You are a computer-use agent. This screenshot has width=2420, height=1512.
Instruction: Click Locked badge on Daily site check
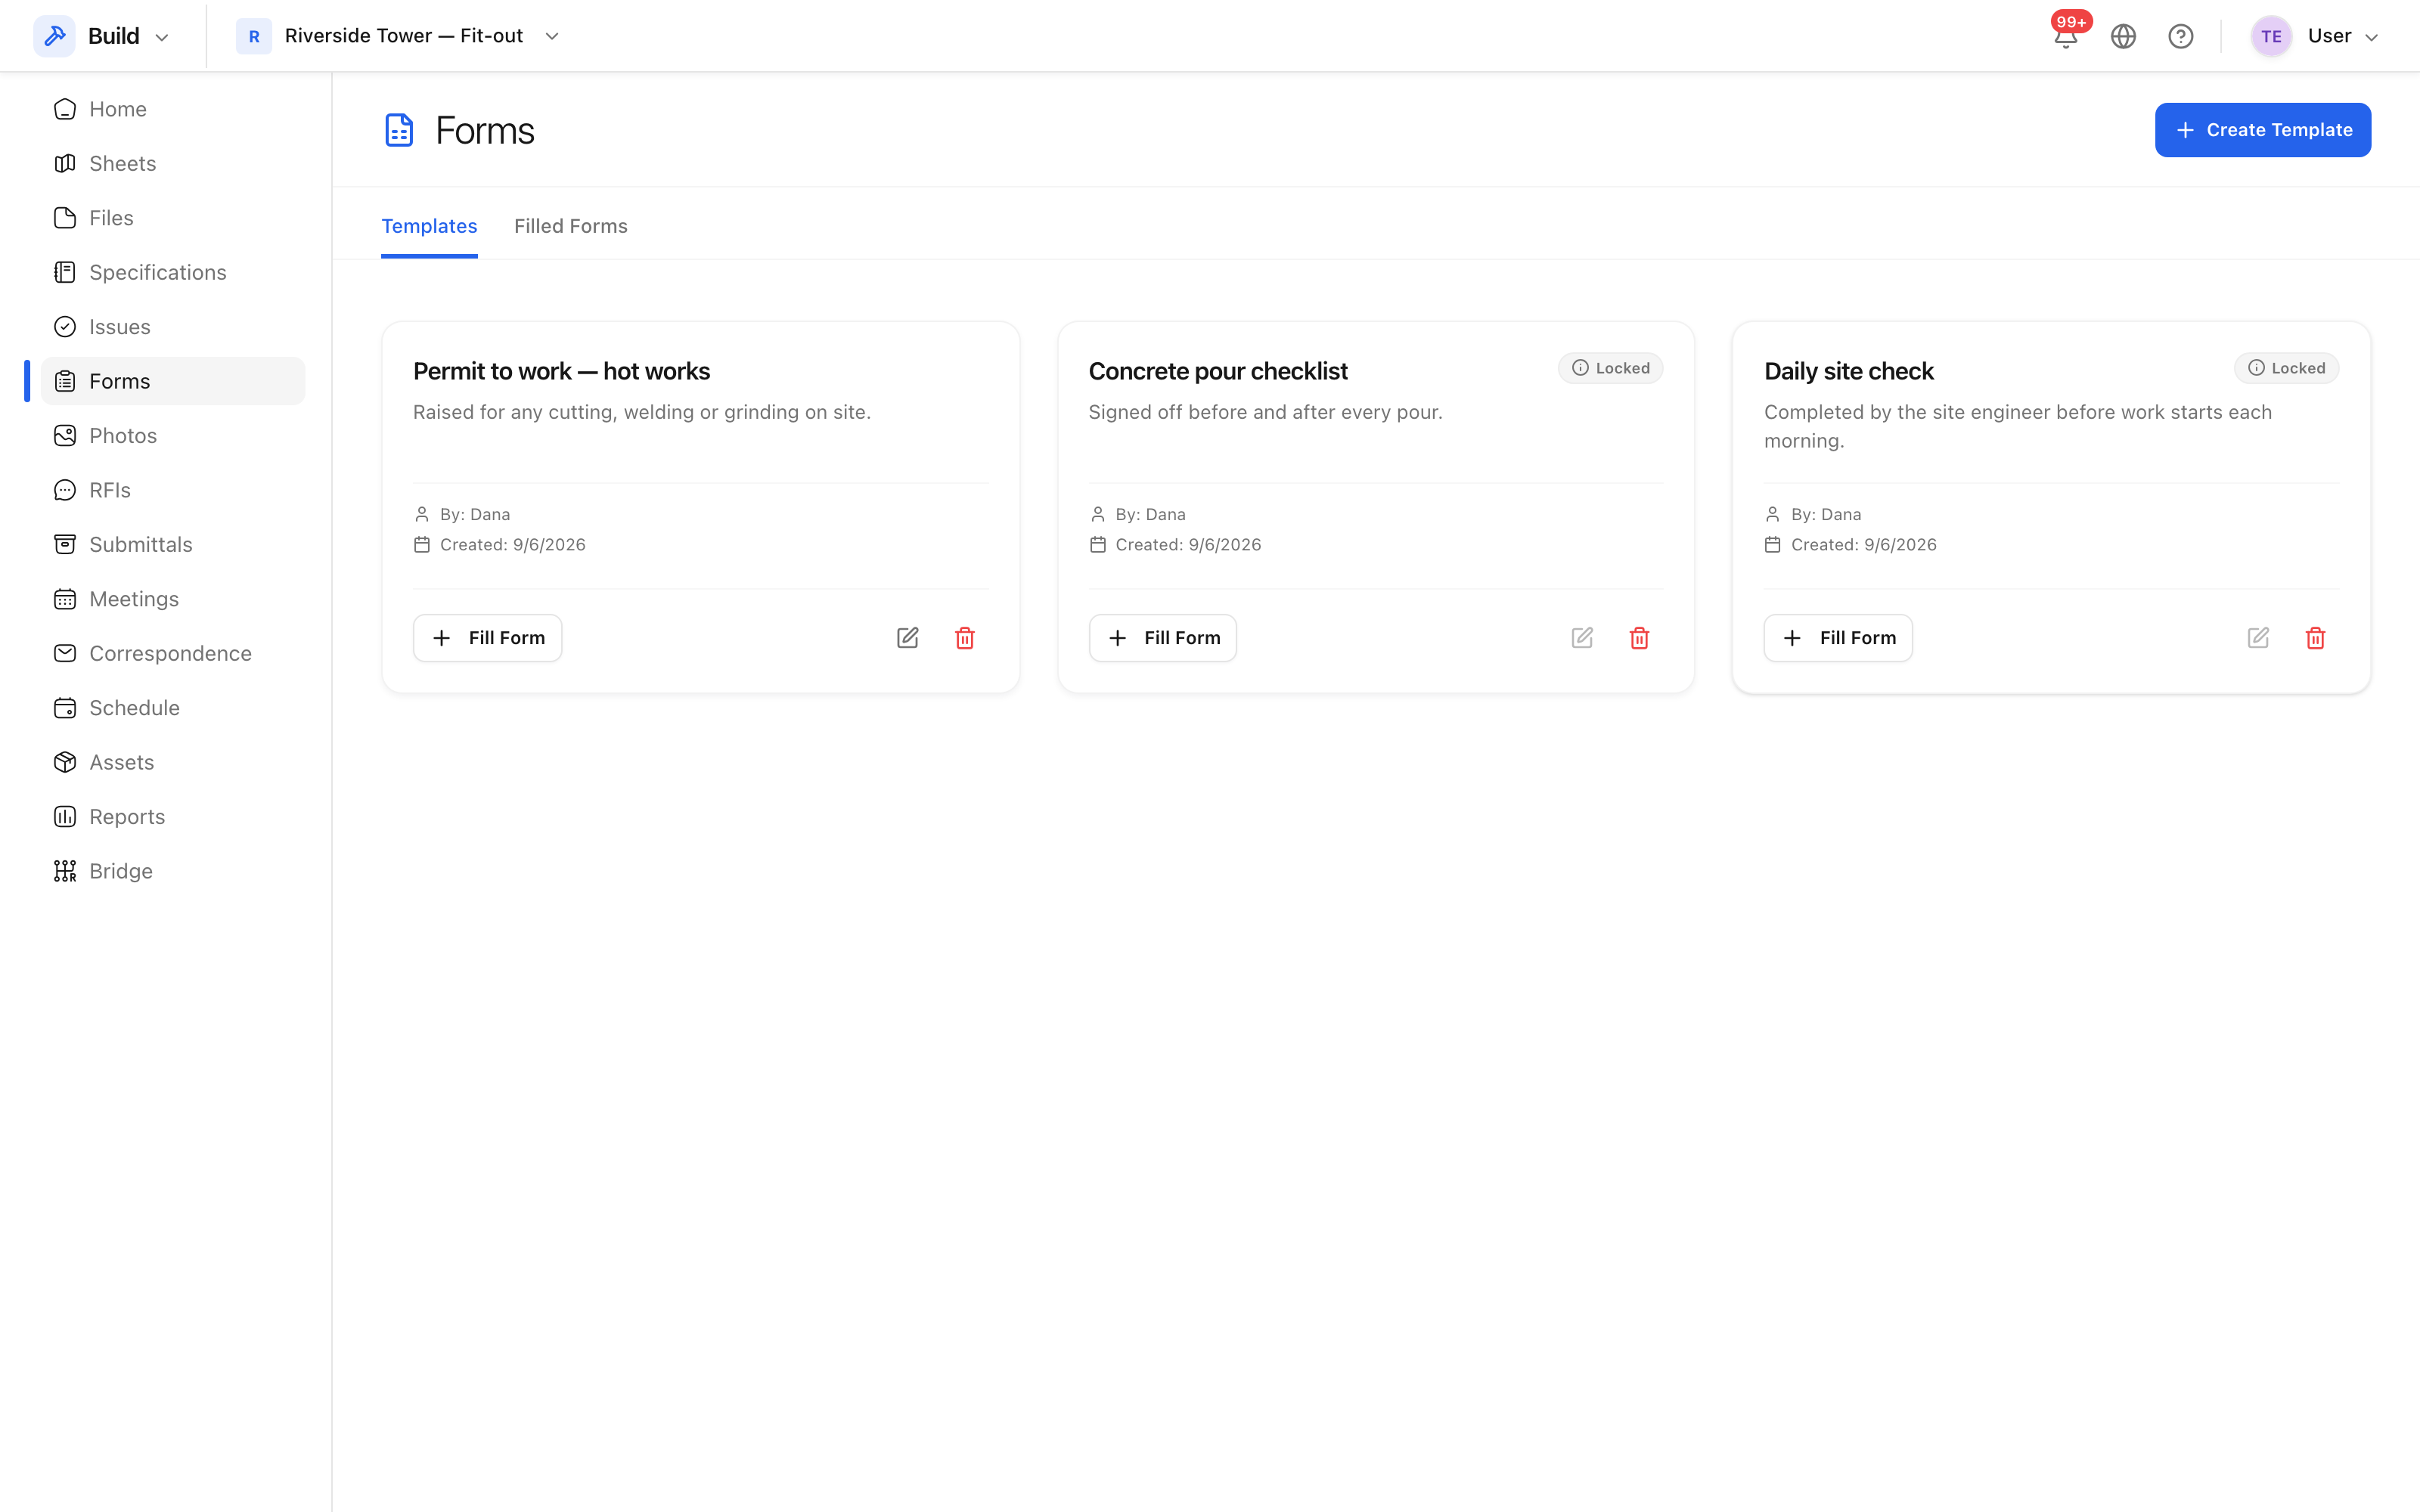coord(2286,368)
